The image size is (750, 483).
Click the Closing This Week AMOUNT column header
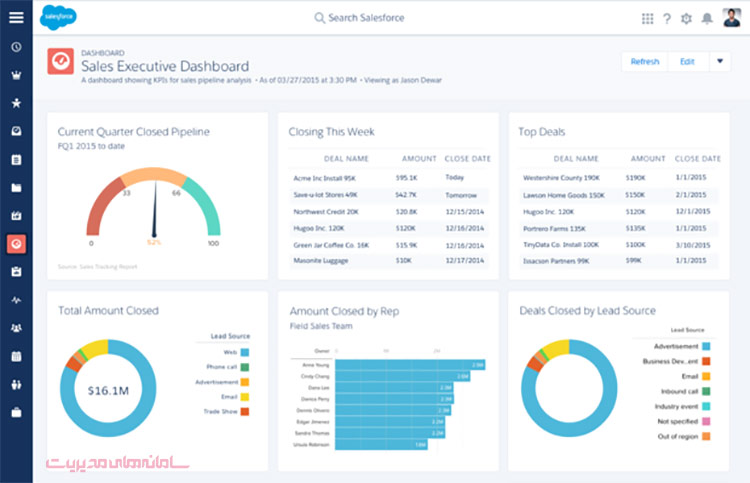pos(419,158)
